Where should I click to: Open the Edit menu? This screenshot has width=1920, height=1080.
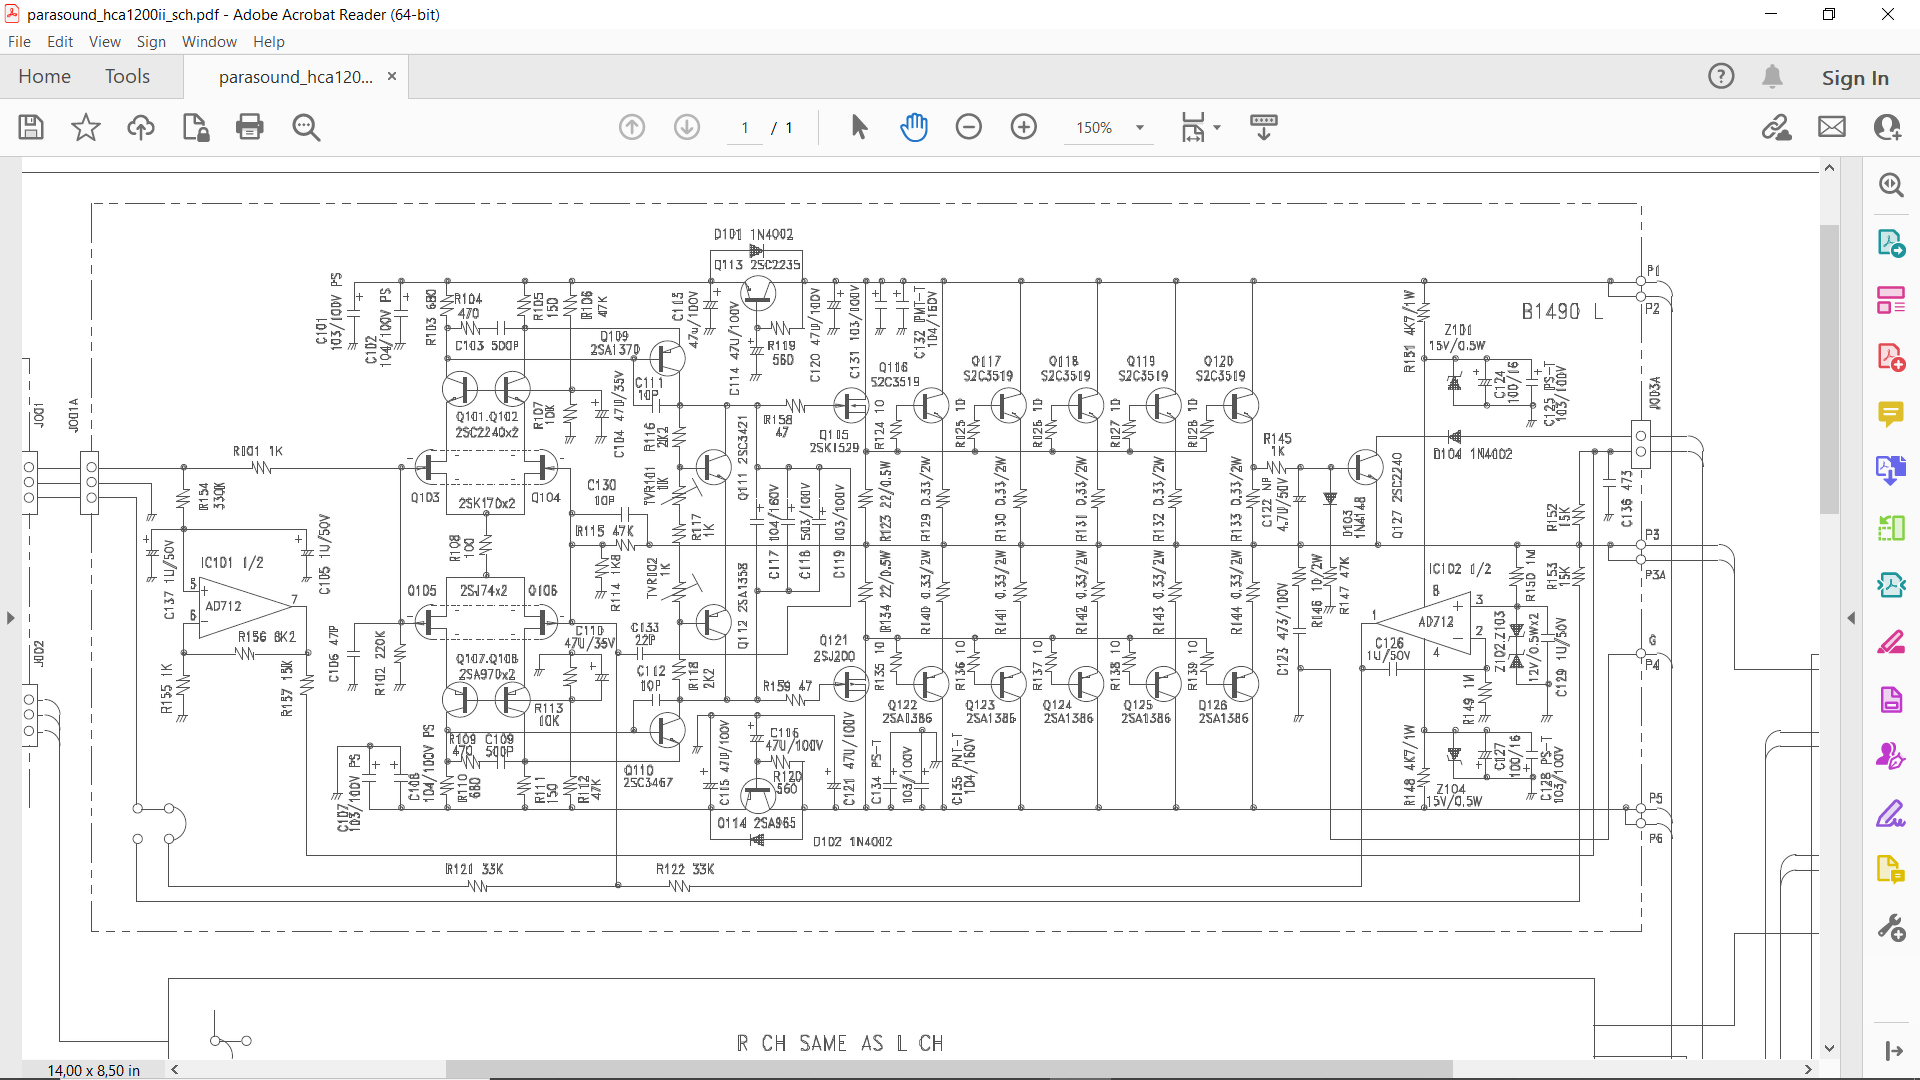[60, 42]
